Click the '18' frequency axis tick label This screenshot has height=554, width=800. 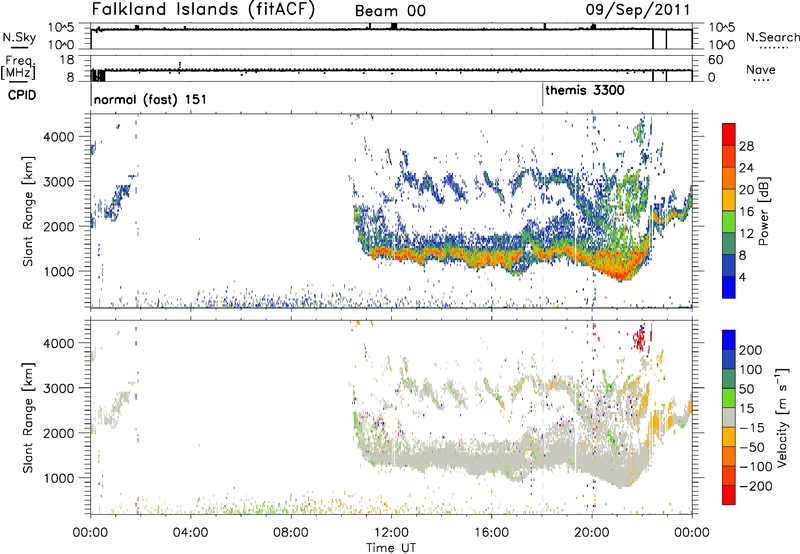click(x=67, y=60)
